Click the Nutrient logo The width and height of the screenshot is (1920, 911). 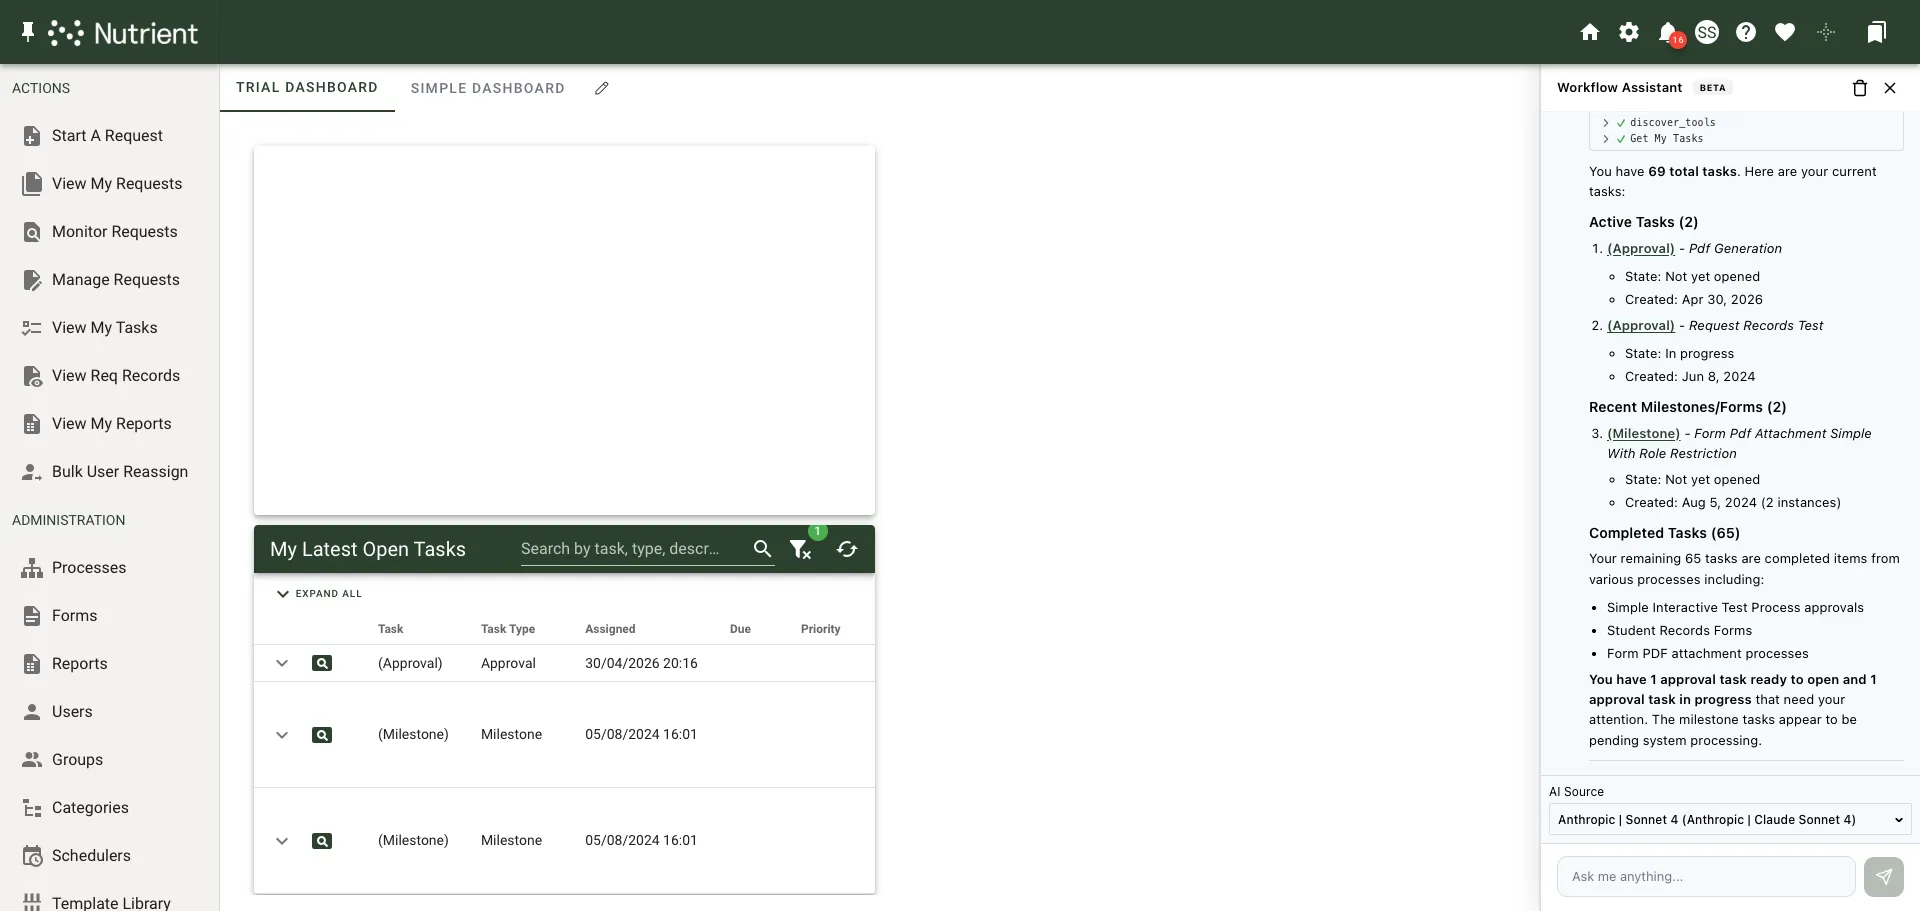[x=123, y=33]
